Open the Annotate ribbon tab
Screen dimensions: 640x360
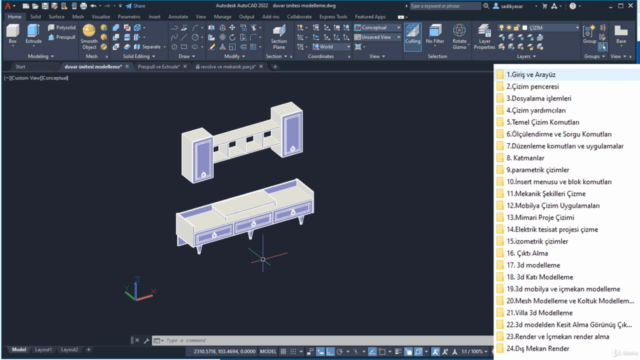click(x=178, y=17)
